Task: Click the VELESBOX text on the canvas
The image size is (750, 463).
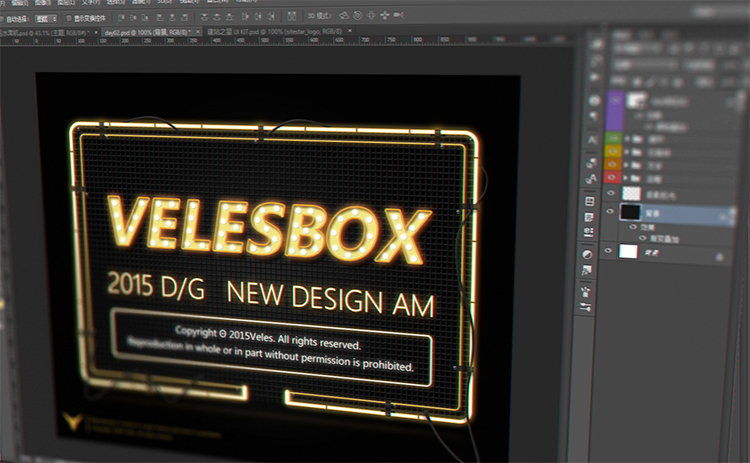Action: [x=268, y=230]
